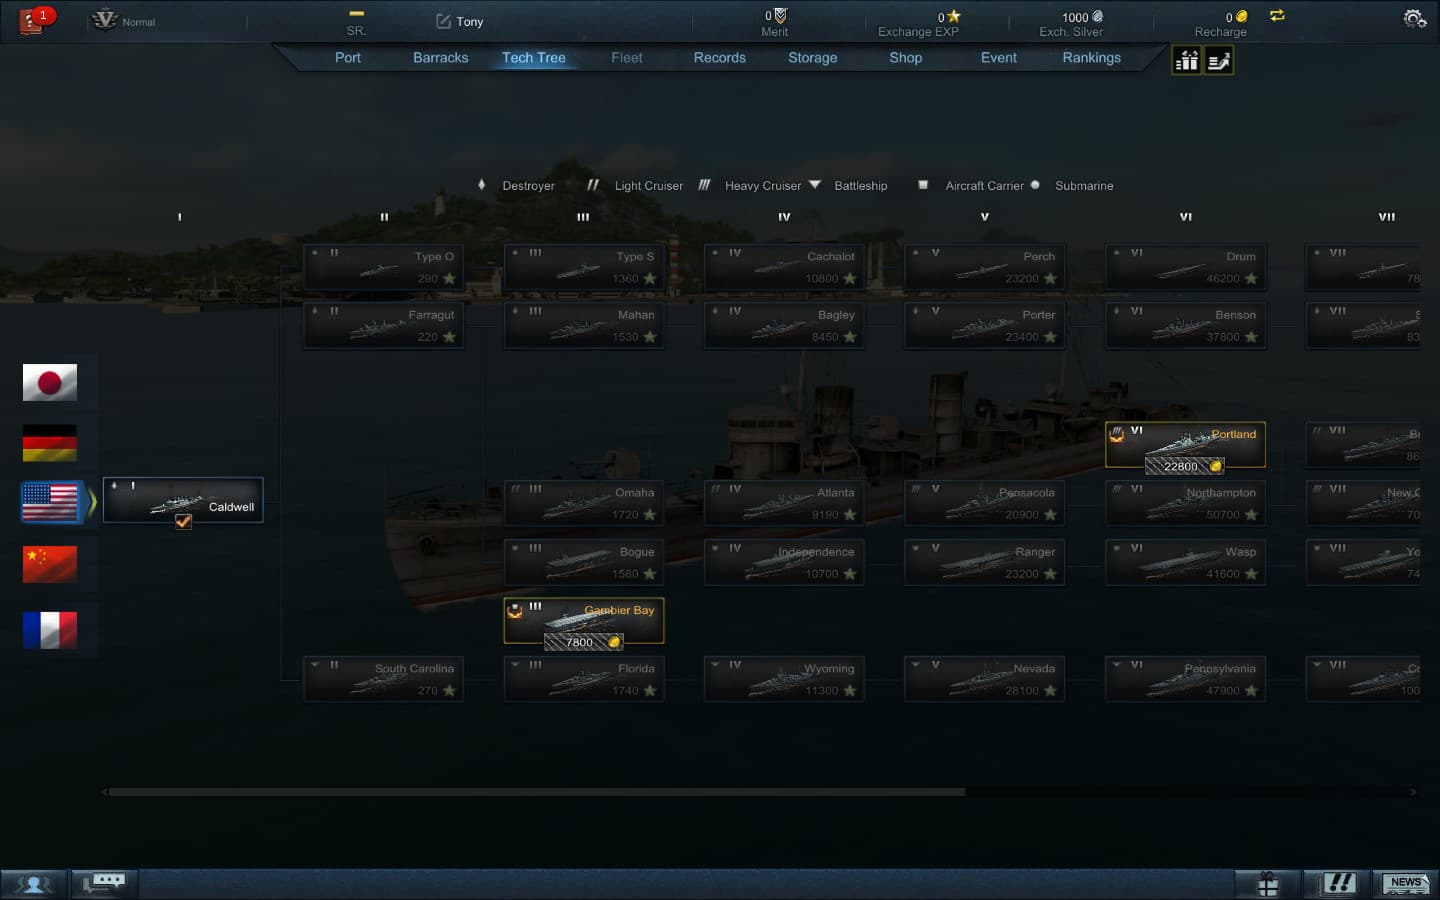Click the NEWS button at bottom right
1440x900 pixels.
[x=1405, y=884]
